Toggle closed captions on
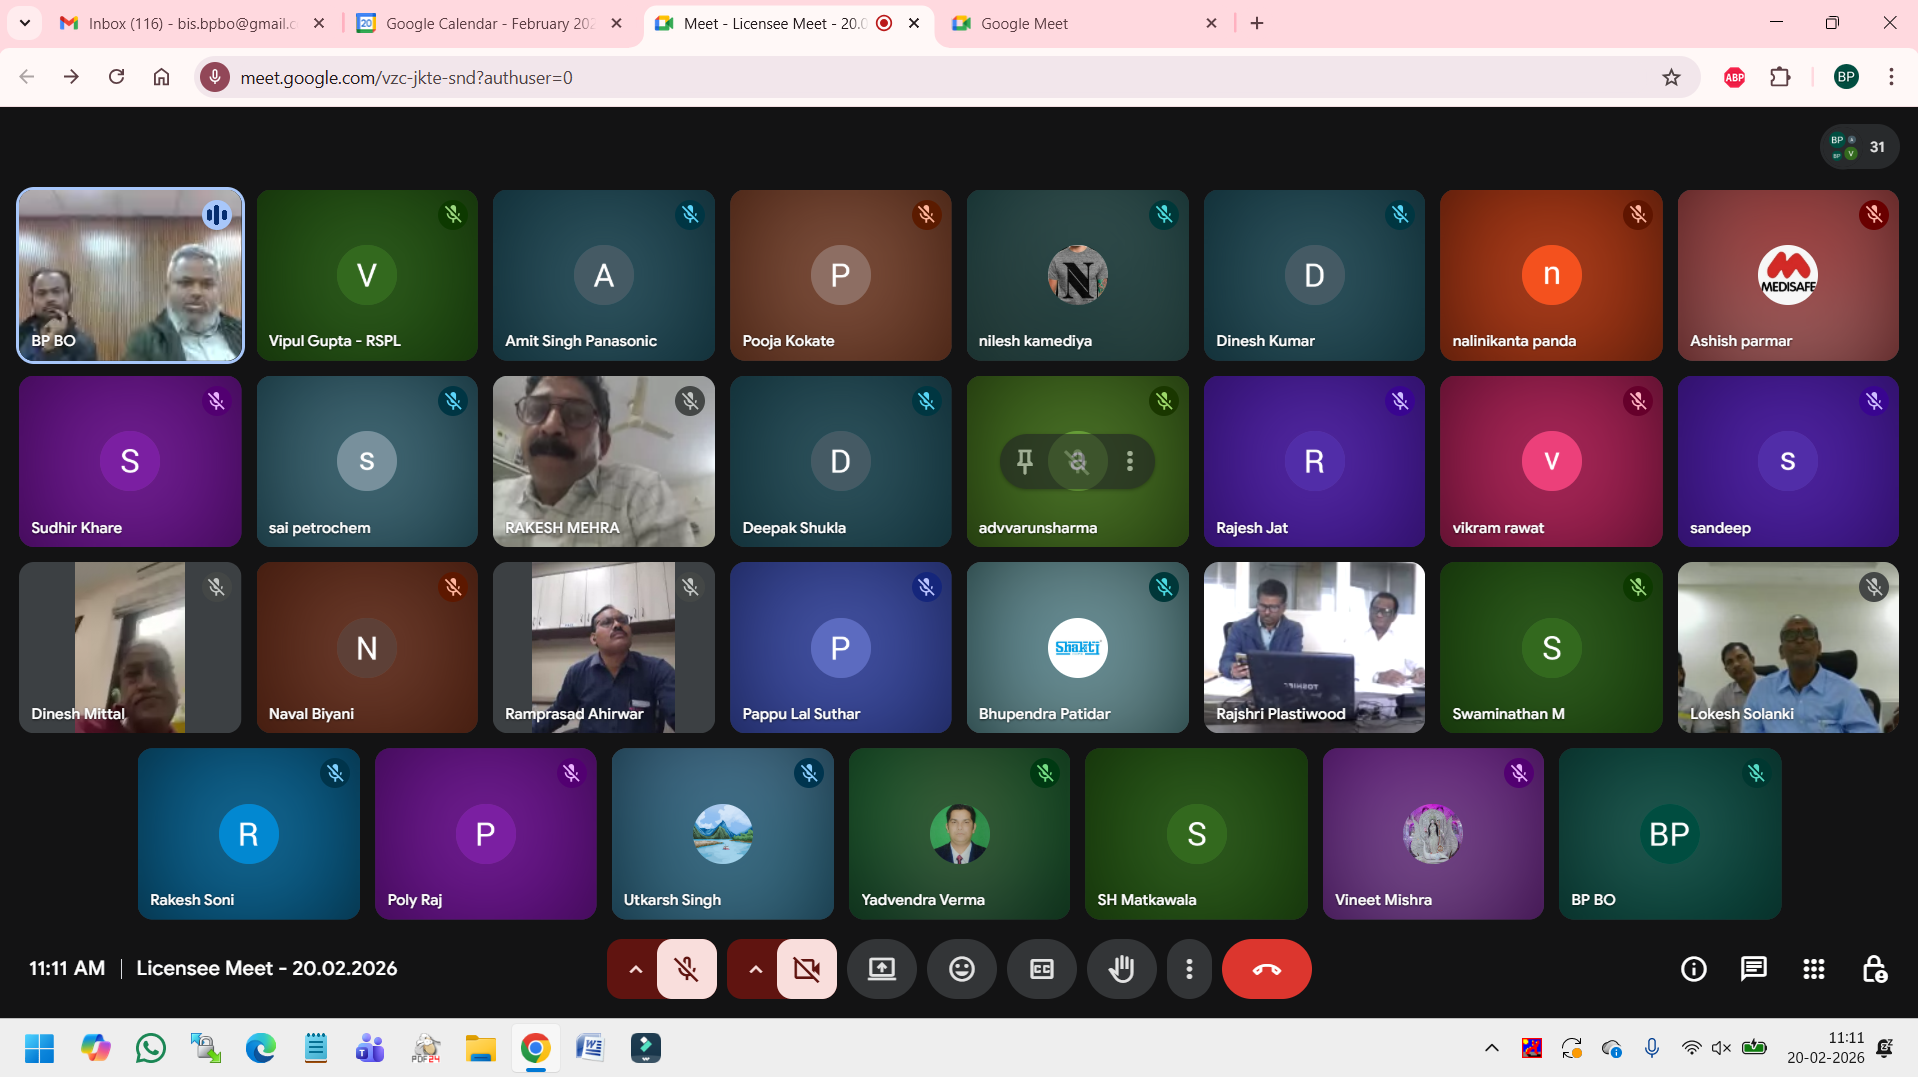The image size is (1918, 1077). (x=1041, y=968)
